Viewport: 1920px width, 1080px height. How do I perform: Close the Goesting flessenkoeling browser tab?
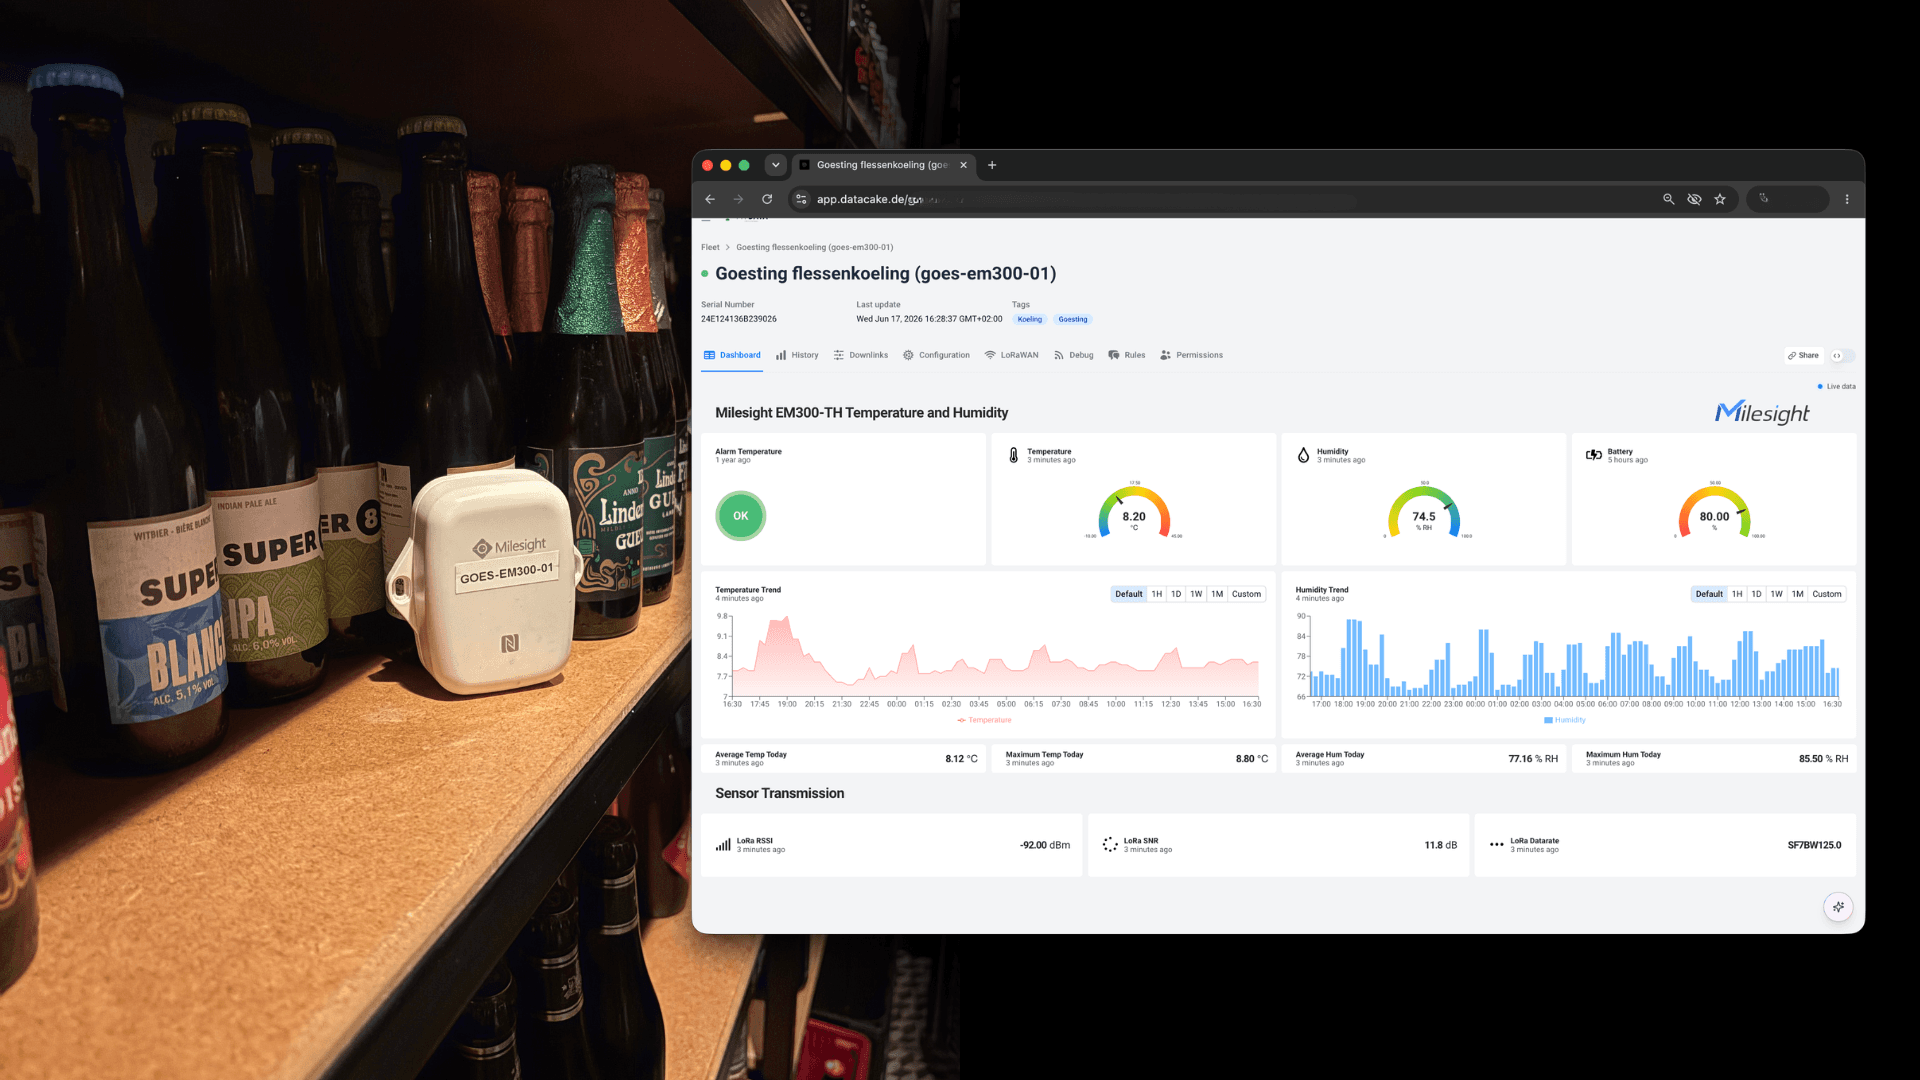pyautogui.click(x=963, y=165)
